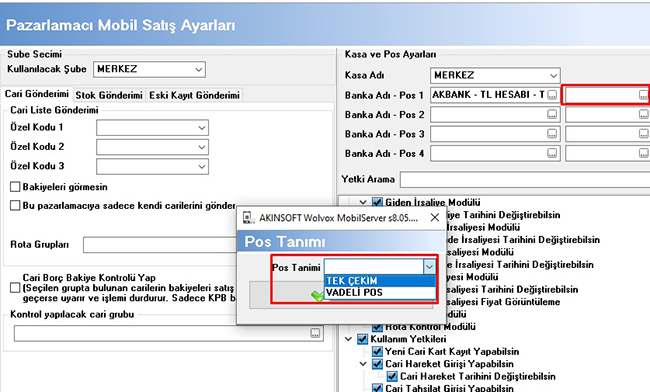
Task: Collapse Cari Hareket Girişi Yapabilsin node
Action: tap(363, 364)
